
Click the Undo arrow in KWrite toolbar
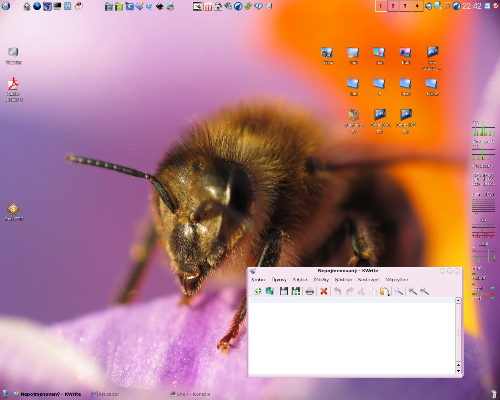[x=337, y=291]
